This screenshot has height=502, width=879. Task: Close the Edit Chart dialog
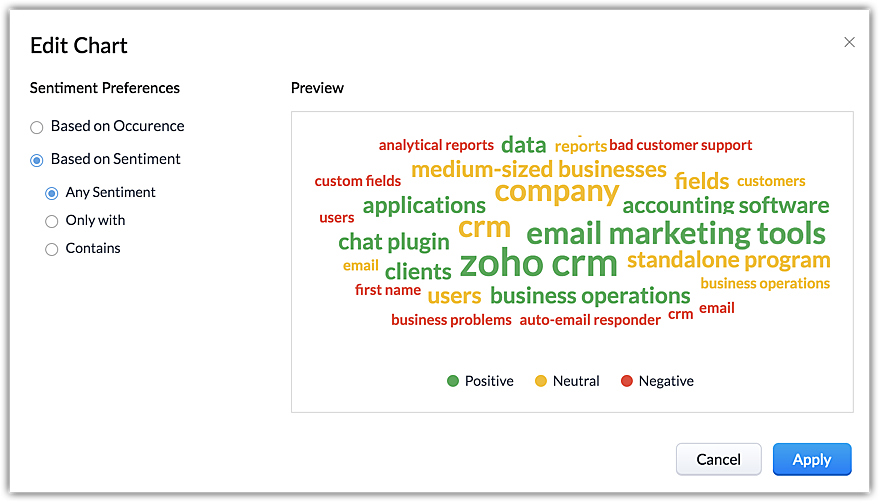coord(849,42)
